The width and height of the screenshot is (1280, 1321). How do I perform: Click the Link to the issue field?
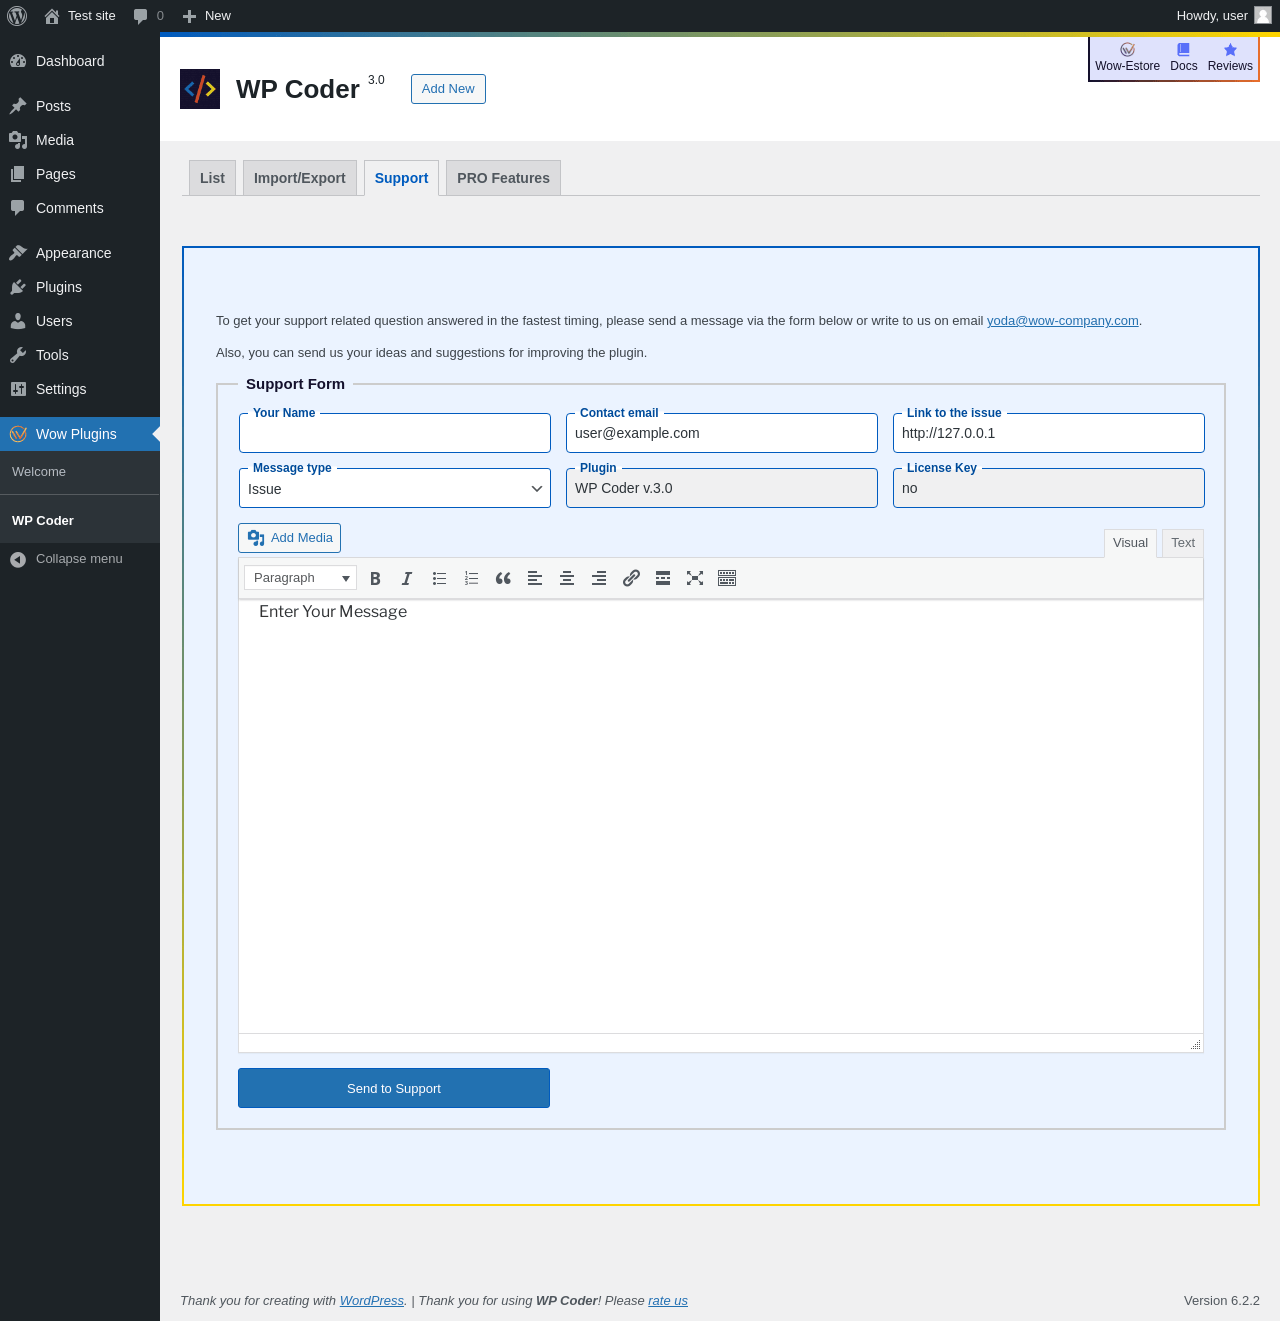[1049, 433]
